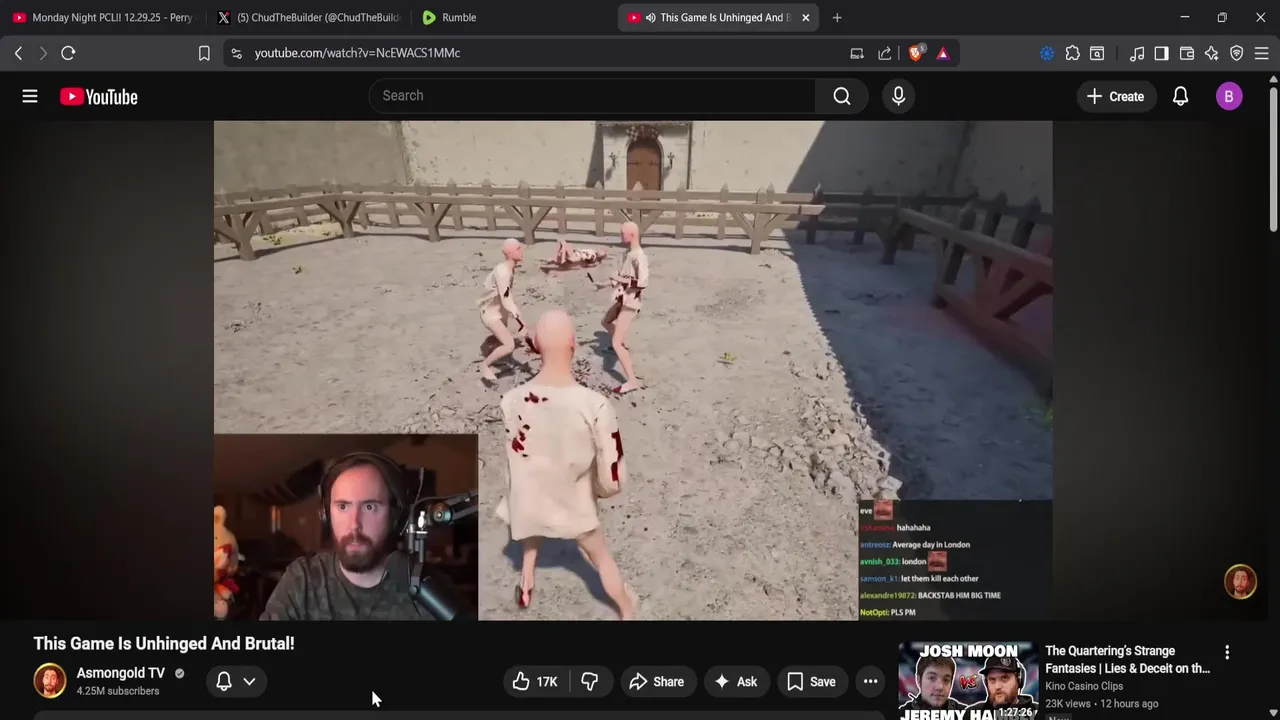Open Brave playlist music note icon
Viewport: 1280px width, 720px height.
click(x=1137, y=53)
